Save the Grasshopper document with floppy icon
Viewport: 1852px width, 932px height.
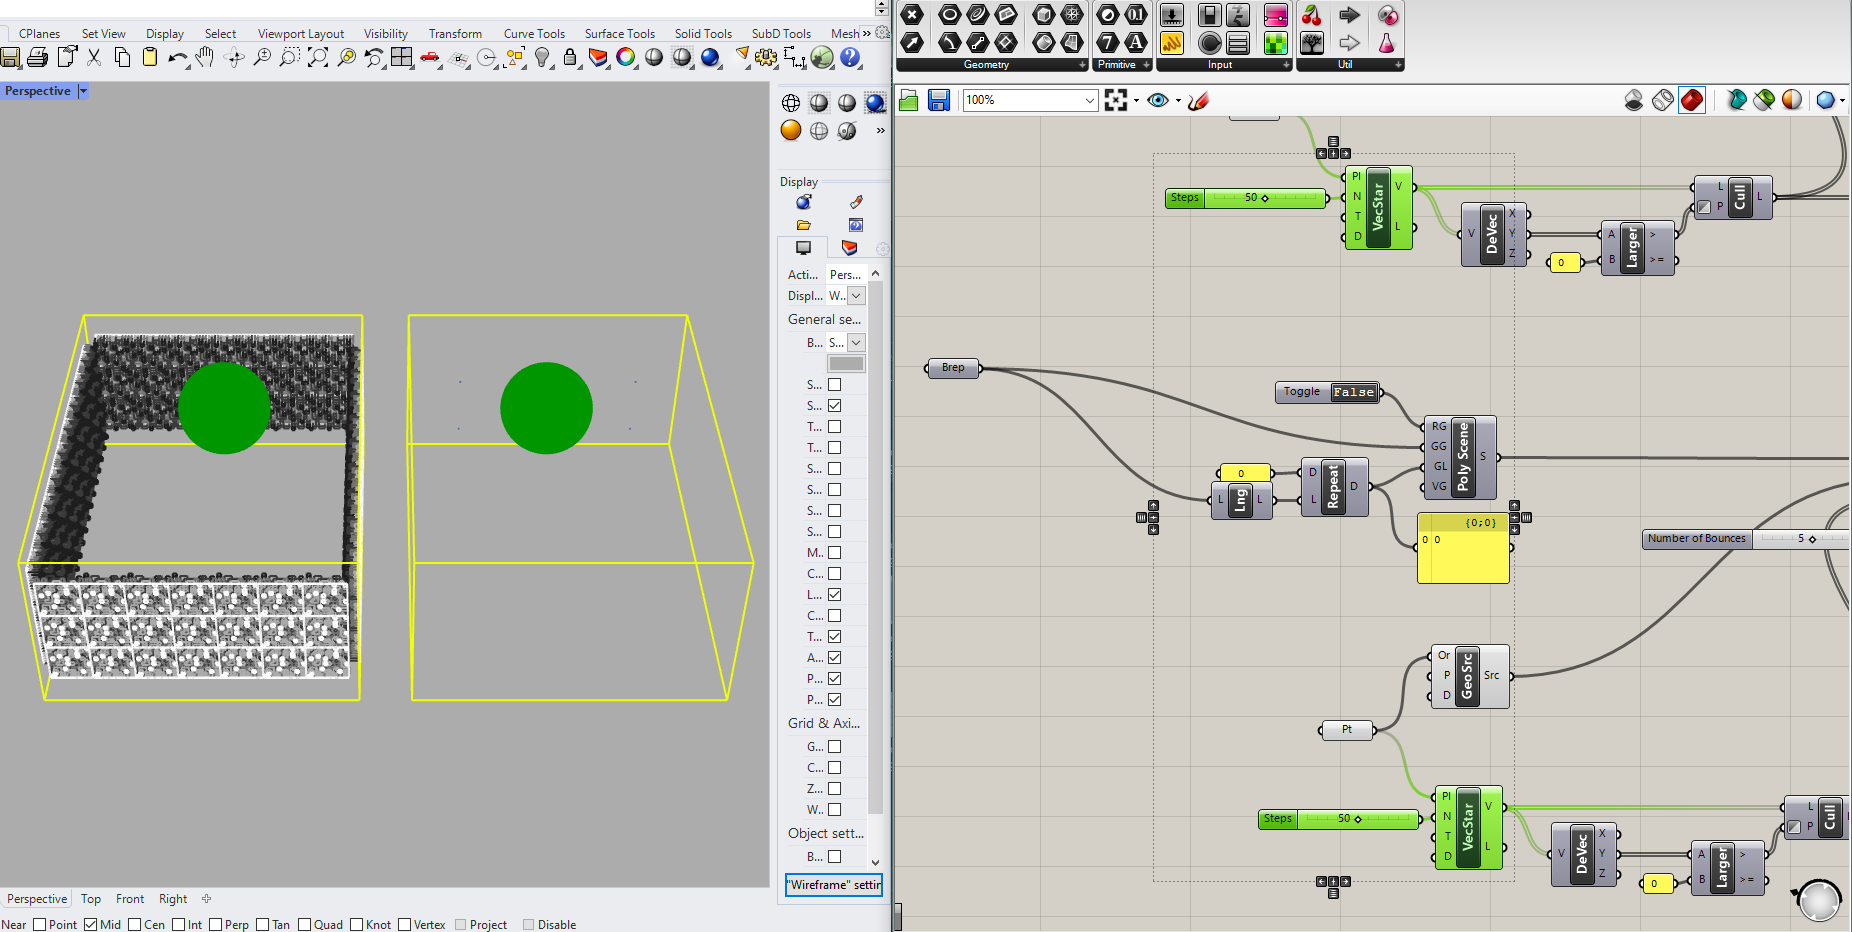click(938, 100)
